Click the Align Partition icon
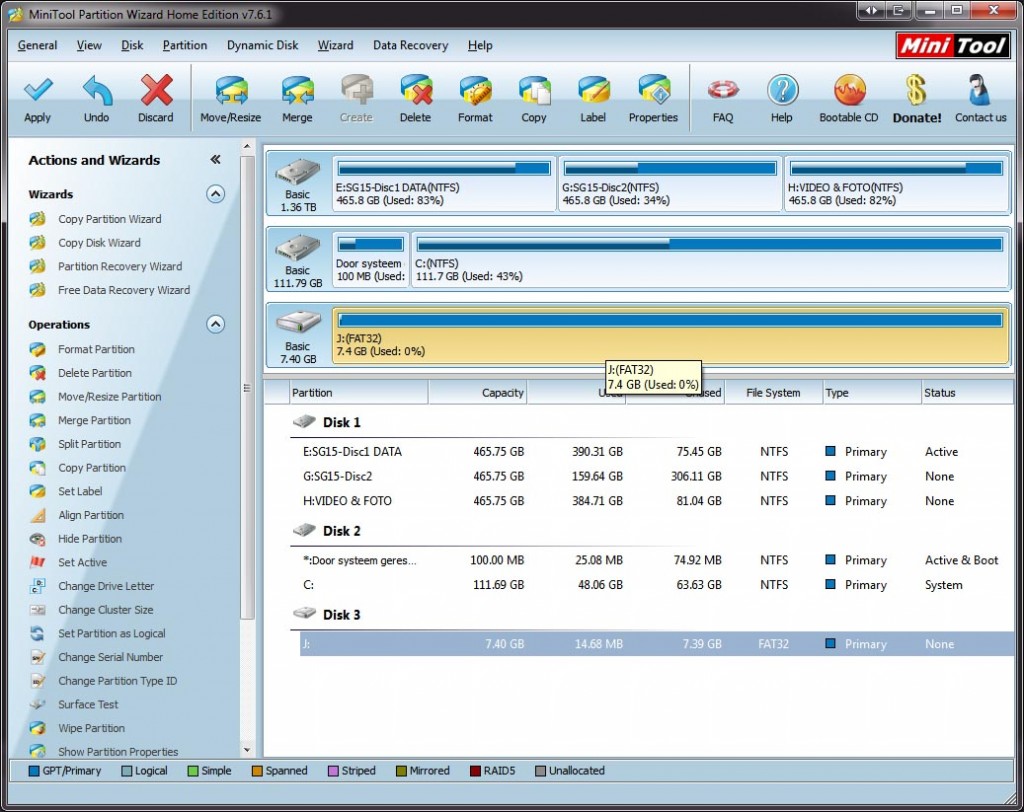Screen dimensions: 1024x812 pyautogui.click(x=38, y=515)
